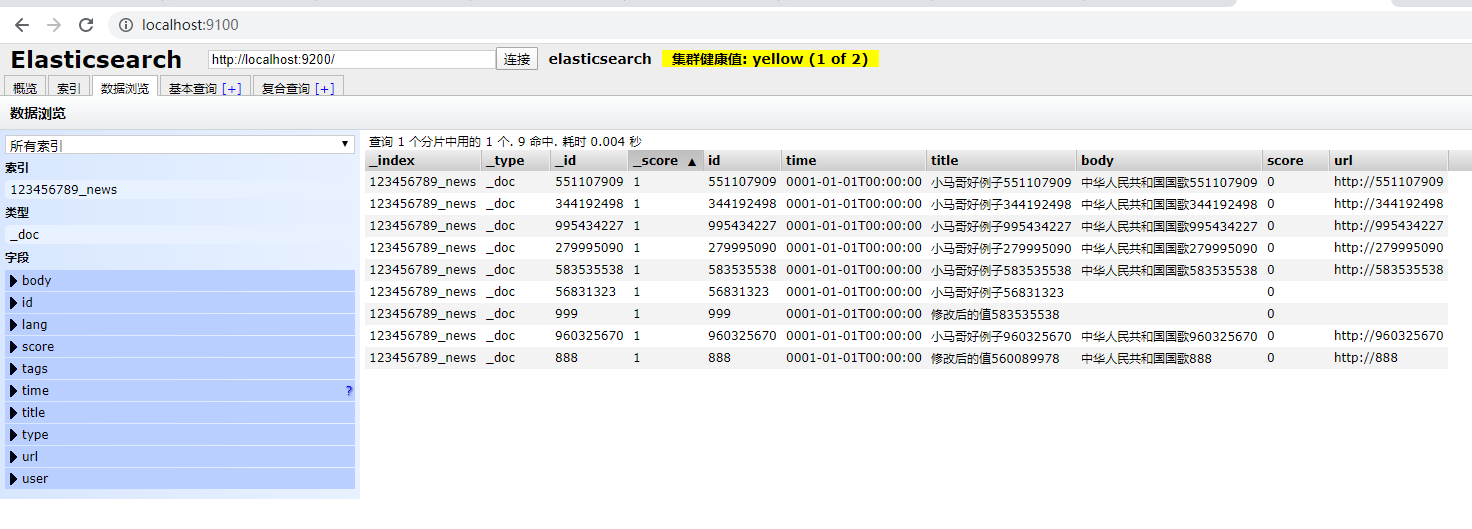
Task: Sort by _index column header
Action: [x=423, y=160]
